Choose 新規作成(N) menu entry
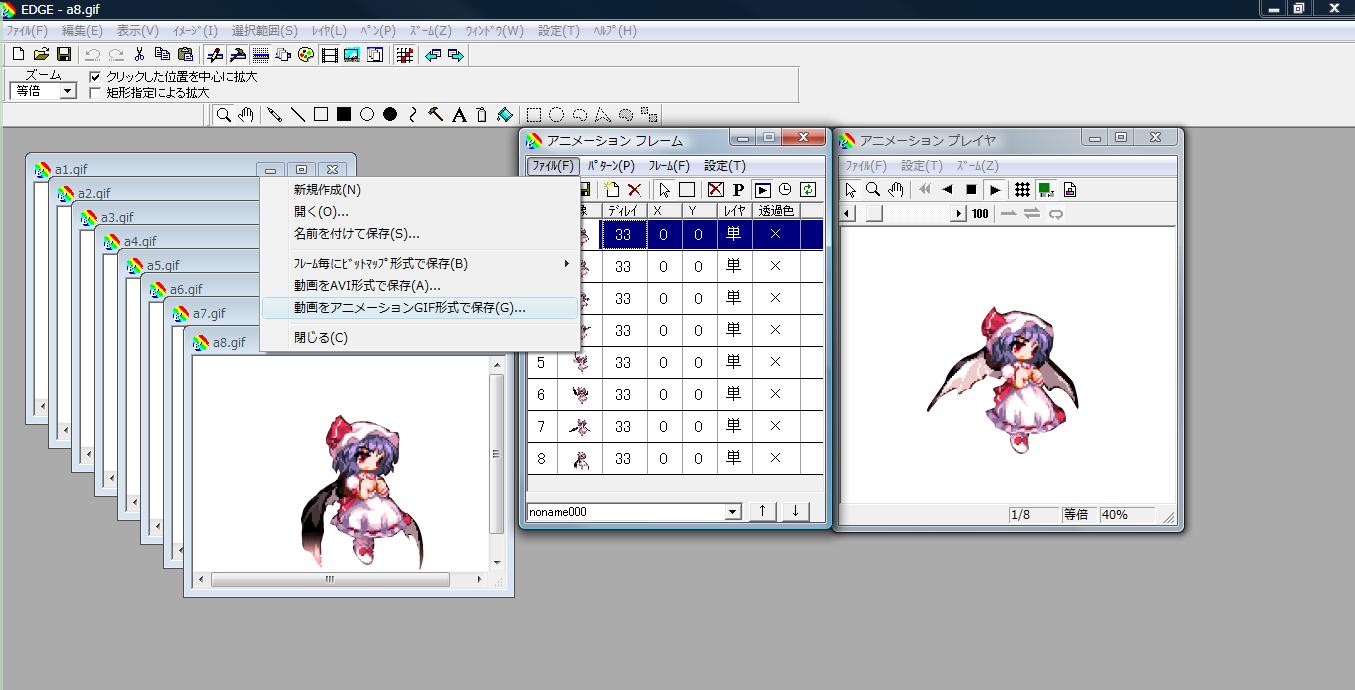 click(x=420, y=190)
